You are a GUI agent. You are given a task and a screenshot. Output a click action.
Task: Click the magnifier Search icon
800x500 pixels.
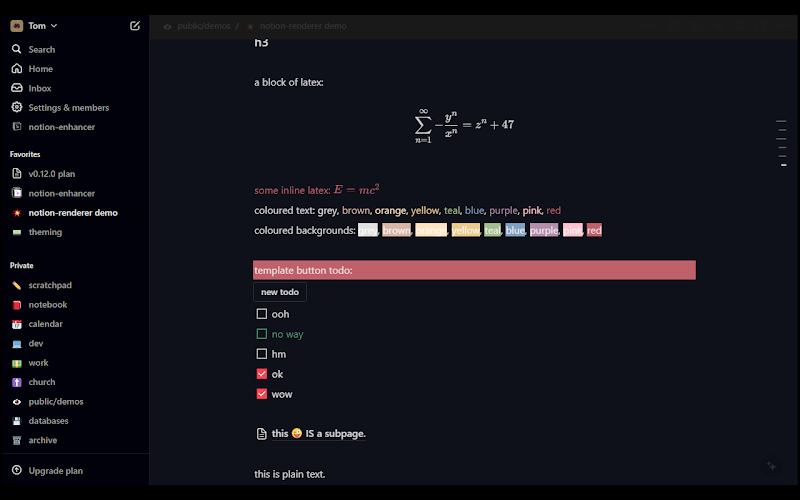tap(17, 49)
